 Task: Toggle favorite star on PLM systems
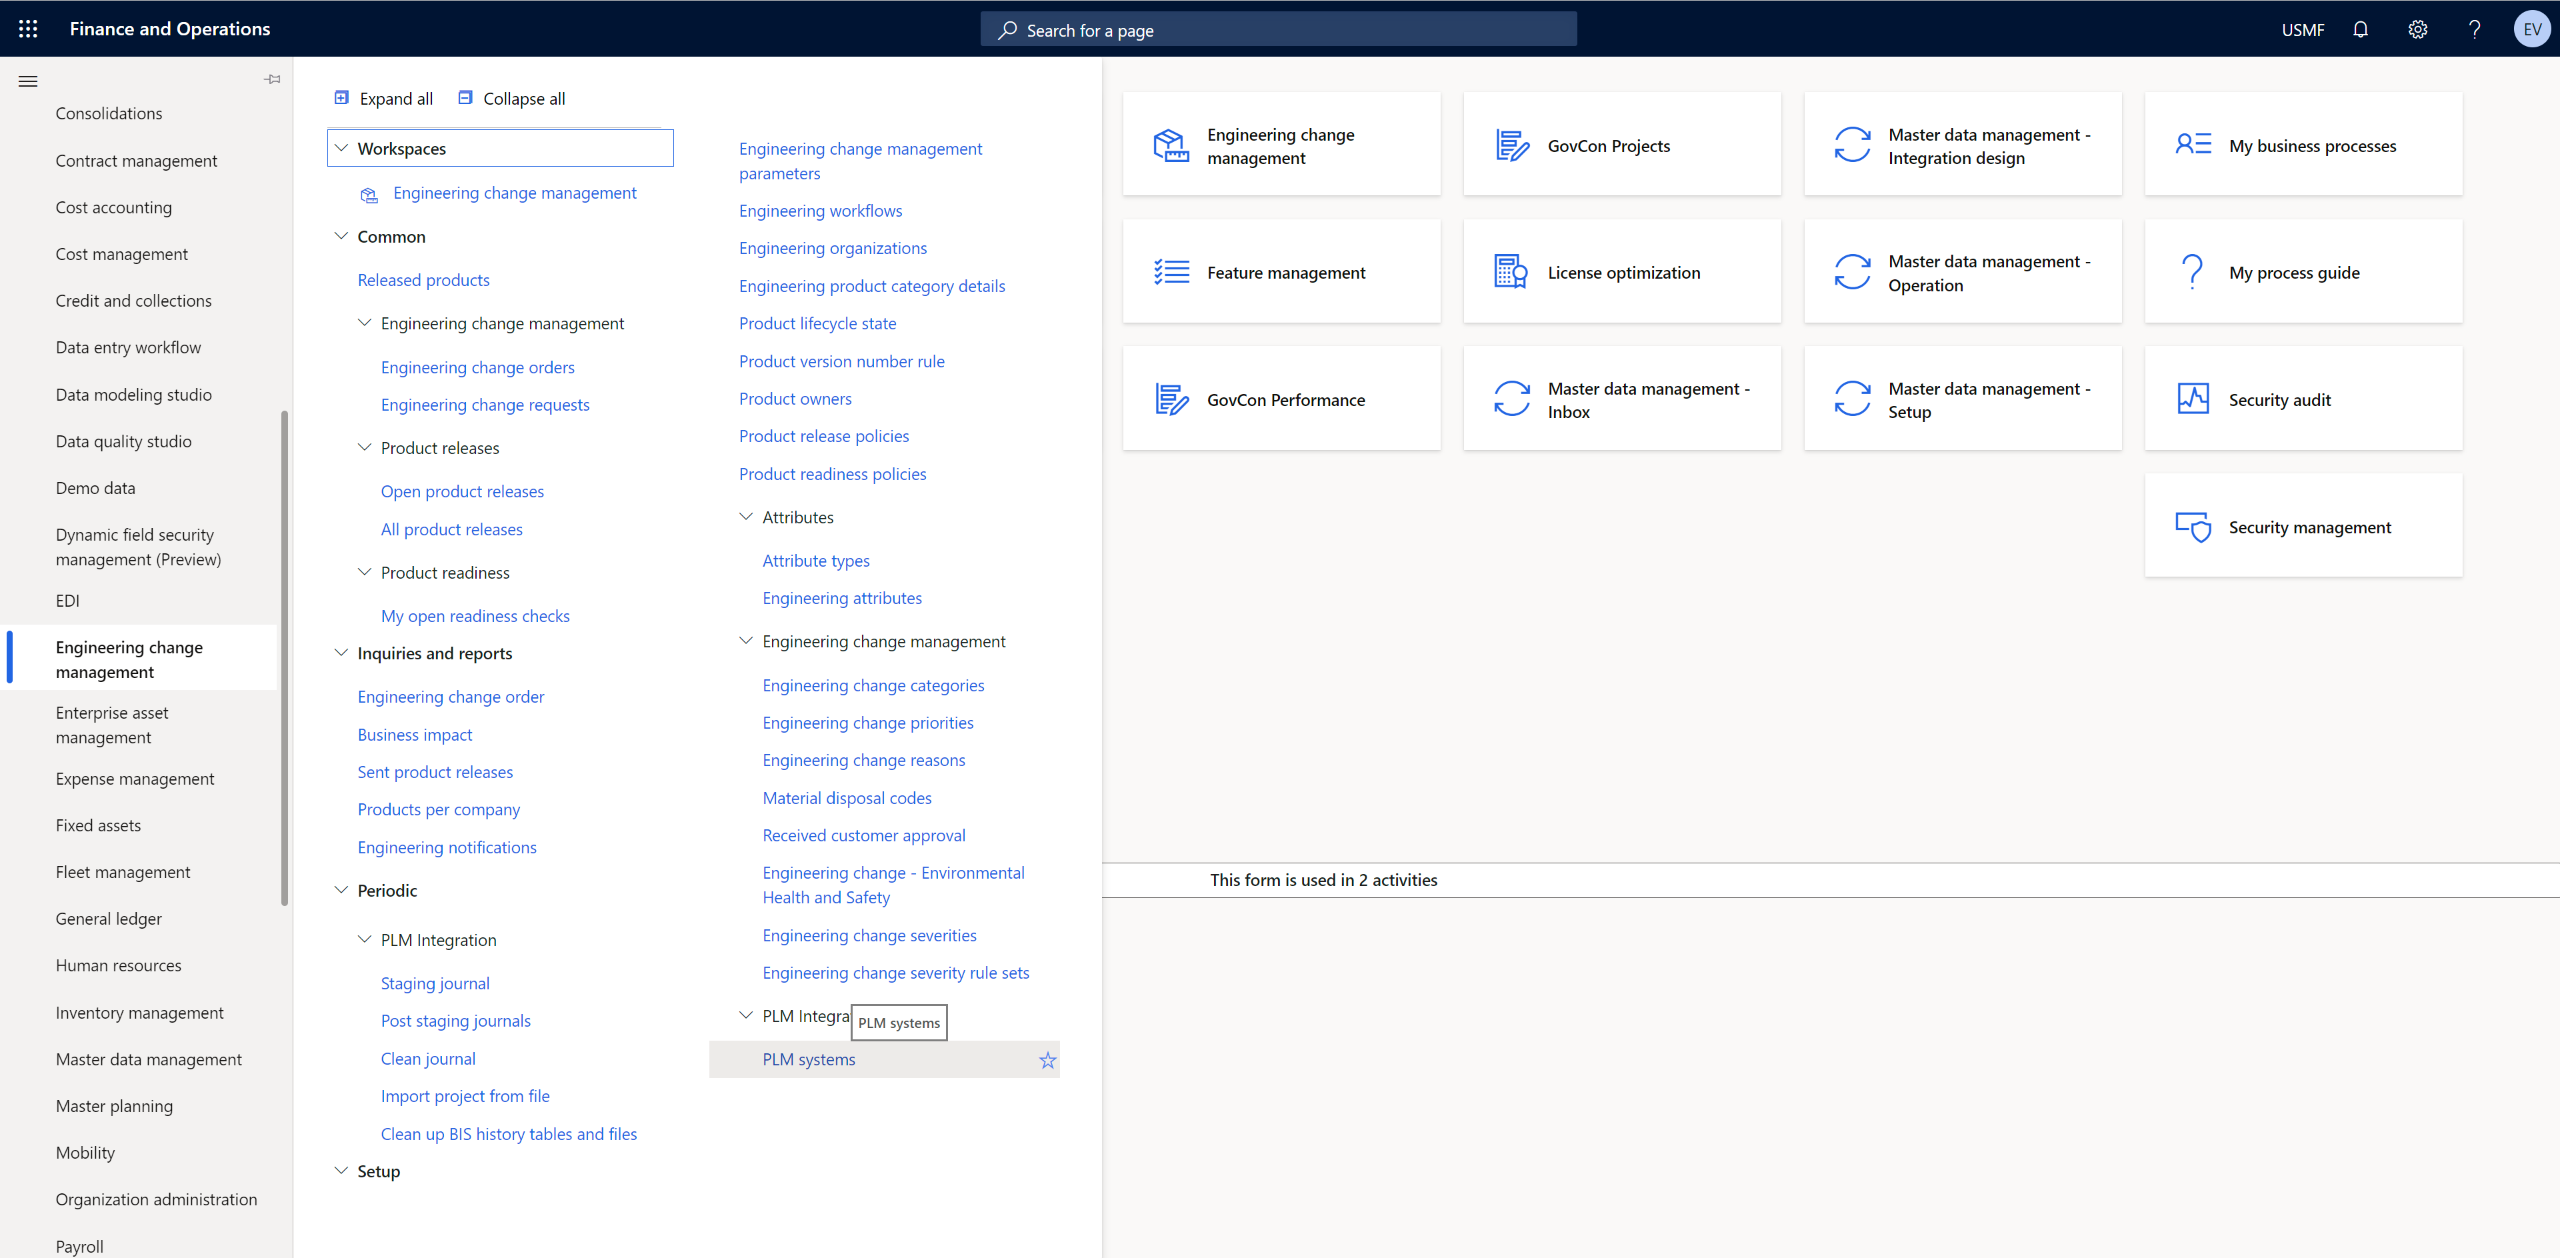tap(1045, 1057)
